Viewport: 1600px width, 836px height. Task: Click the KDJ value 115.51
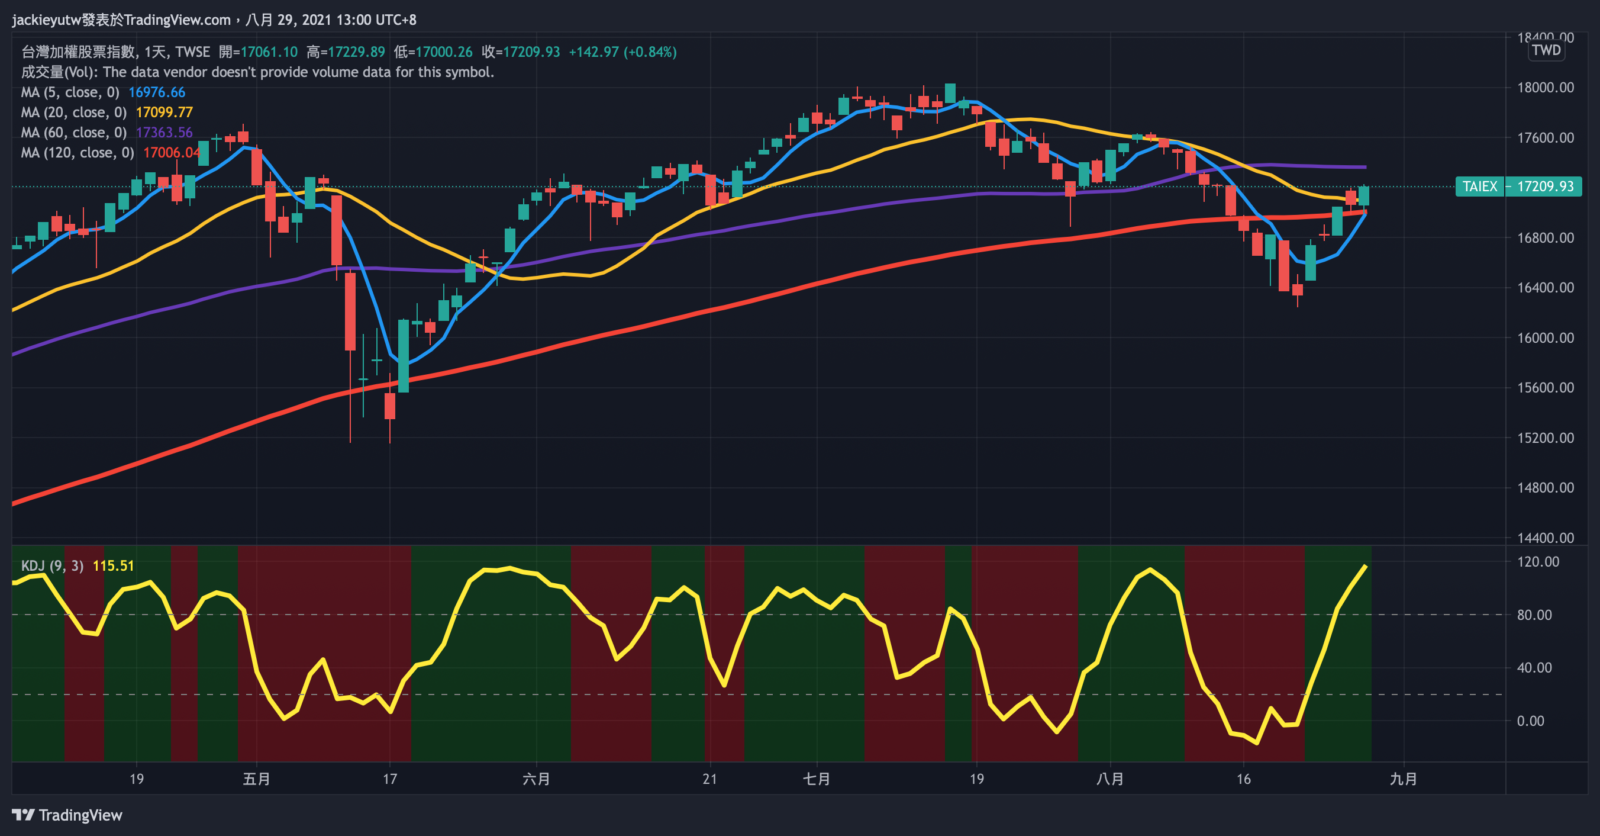click(113, 566)
